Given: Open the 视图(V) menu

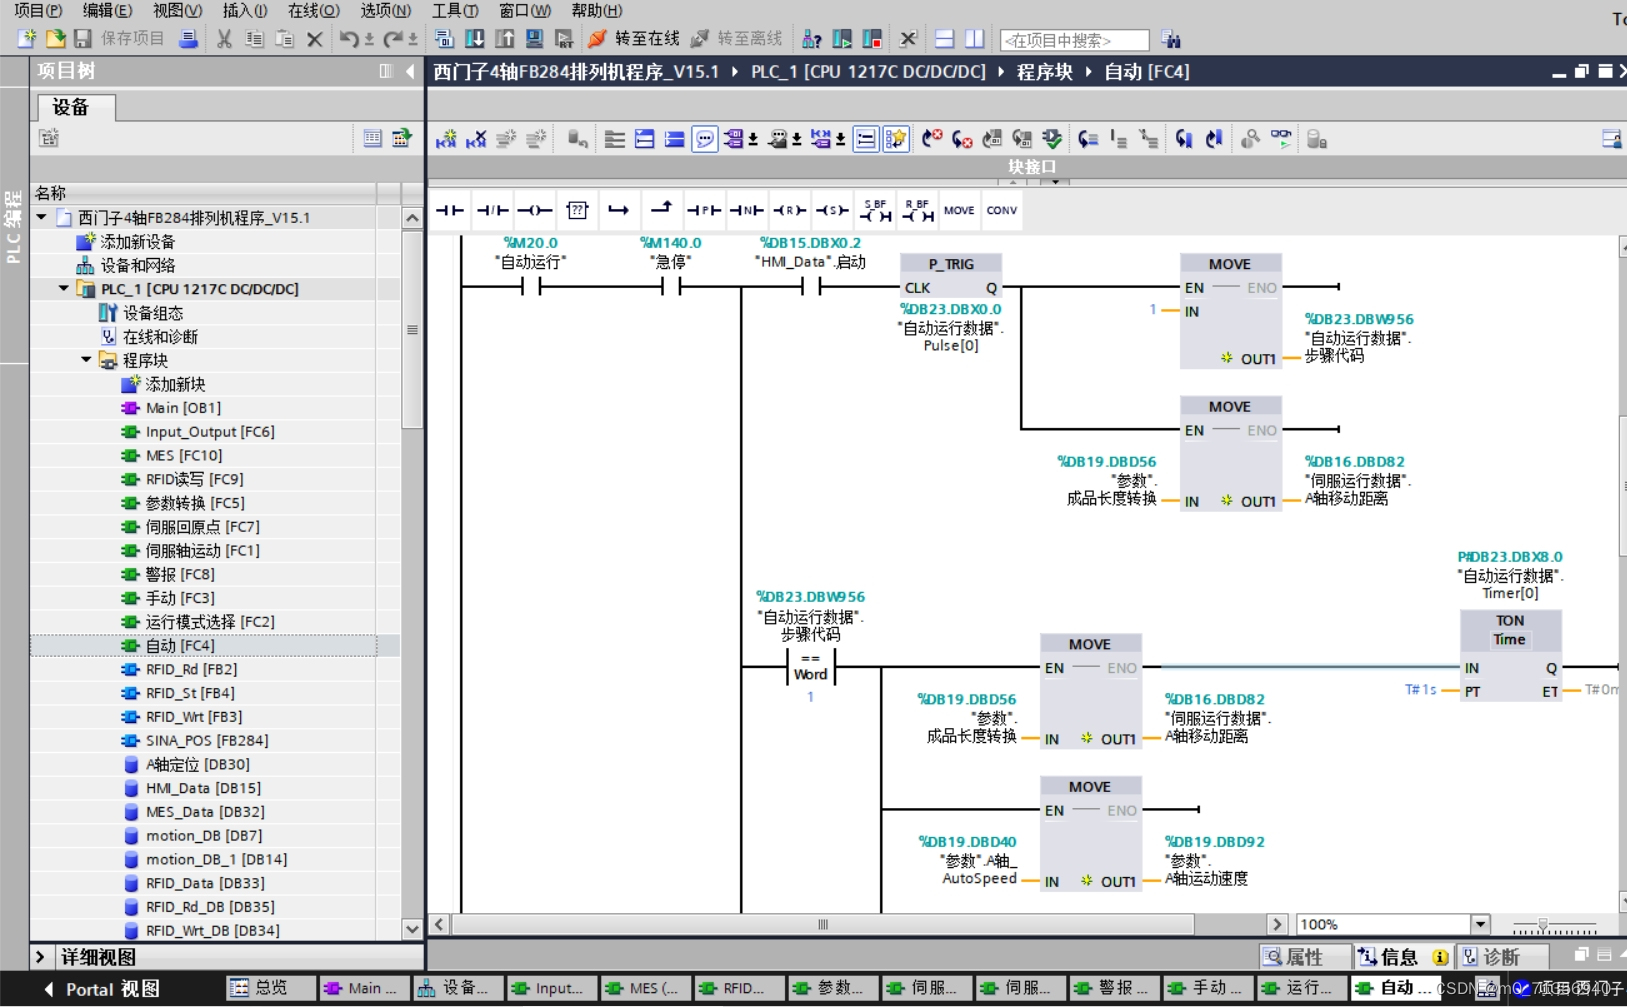Looking at the screenshot, I should pyautogui.click(x=177, y=10).
